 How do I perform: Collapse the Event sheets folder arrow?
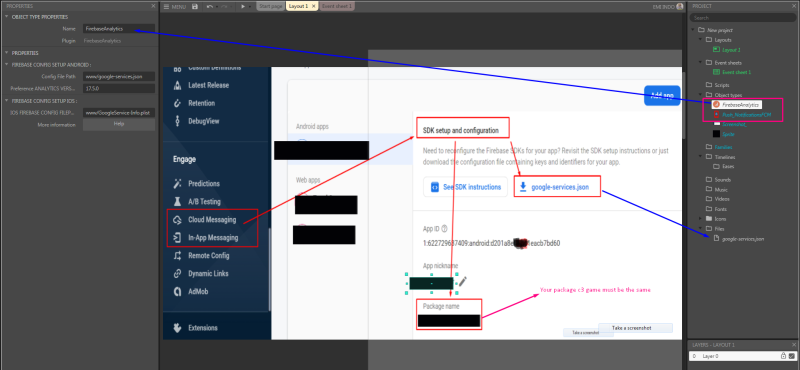pyautogui.click(x=701, y=62)
